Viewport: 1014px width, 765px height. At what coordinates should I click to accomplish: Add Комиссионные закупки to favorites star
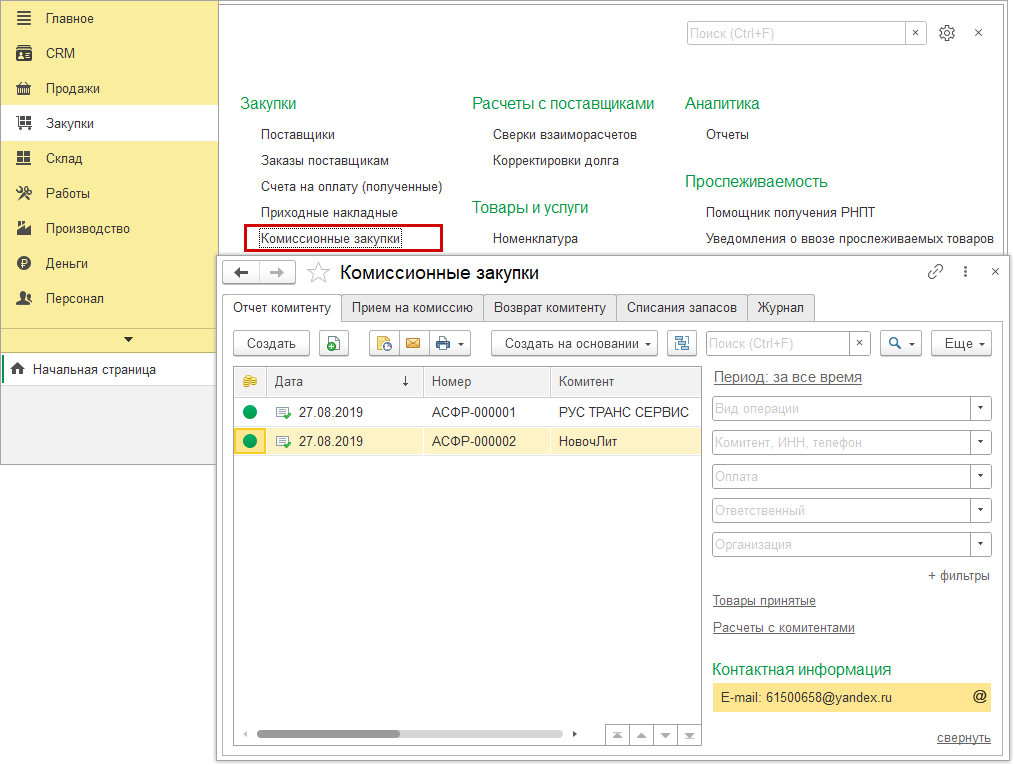[x=318, y=273]
